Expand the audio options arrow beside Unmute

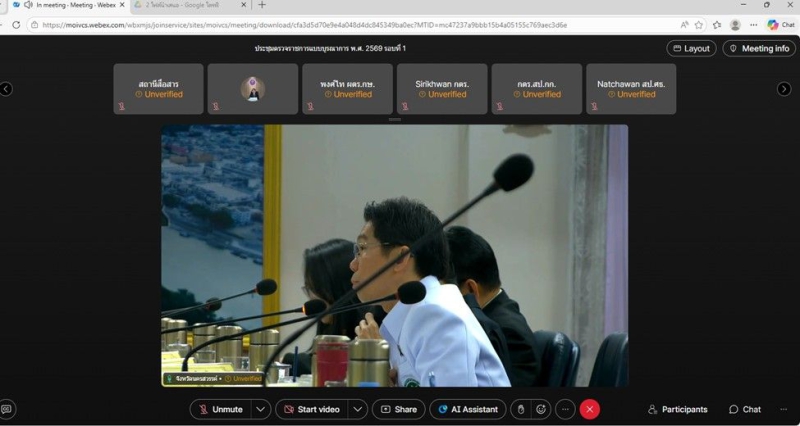(260, 409)
